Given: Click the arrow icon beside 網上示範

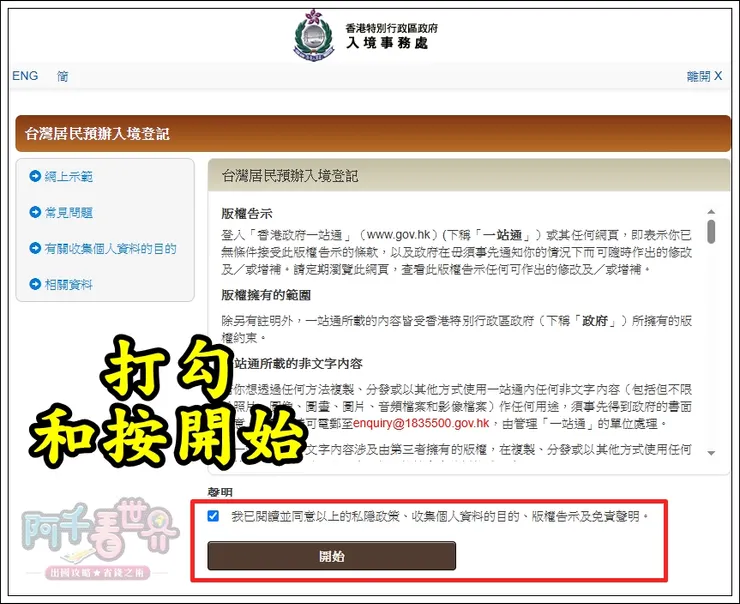Looking at the screenshot, I should [35, 176].
